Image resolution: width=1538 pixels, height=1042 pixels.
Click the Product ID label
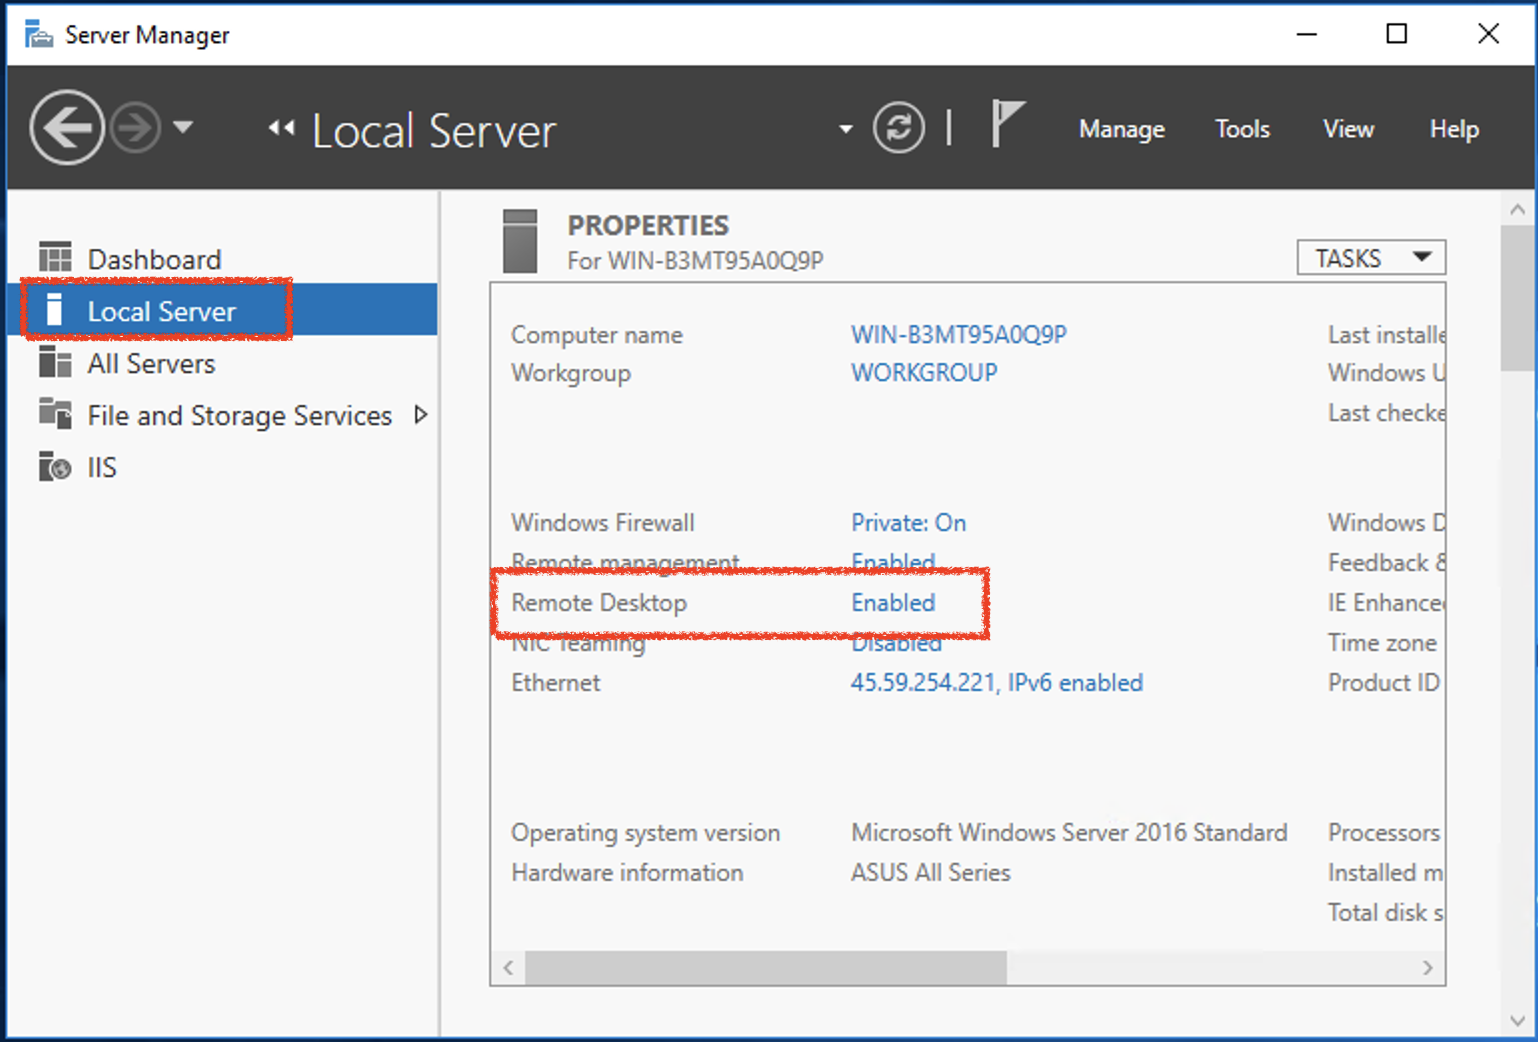(x=1384, y=682)
